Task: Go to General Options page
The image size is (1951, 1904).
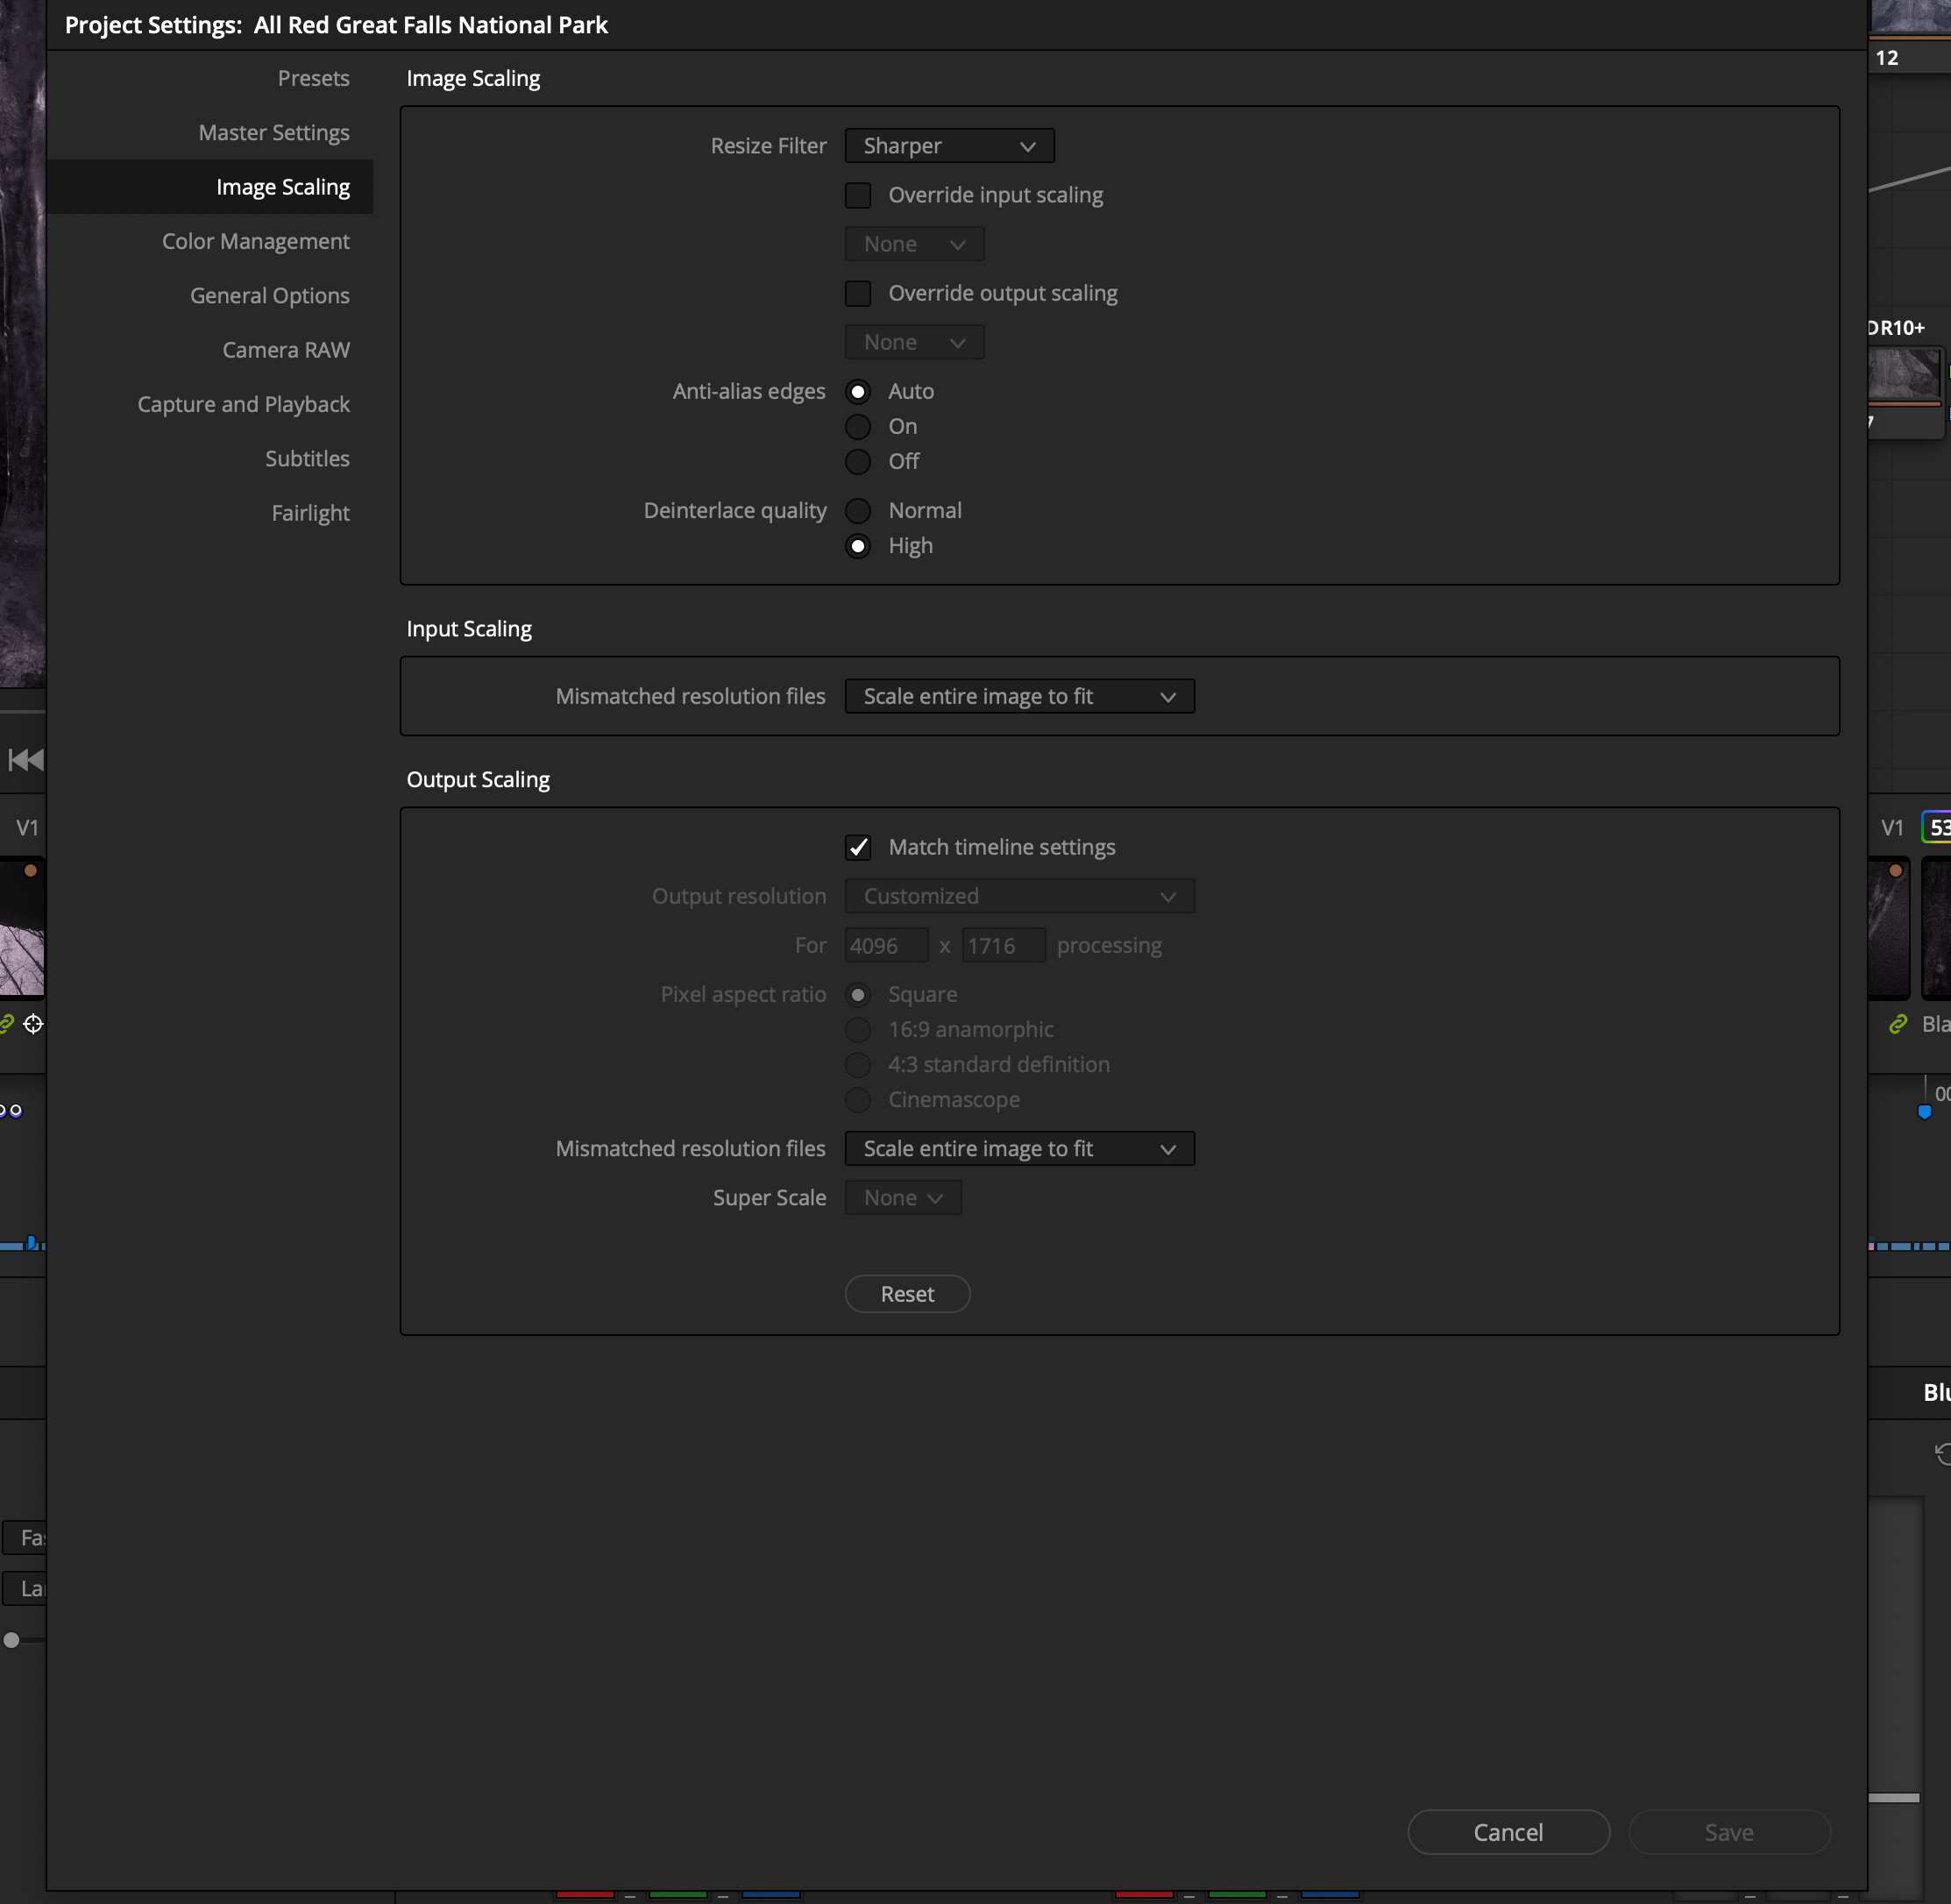Action: pyautogui.click(x=270, y=295)
